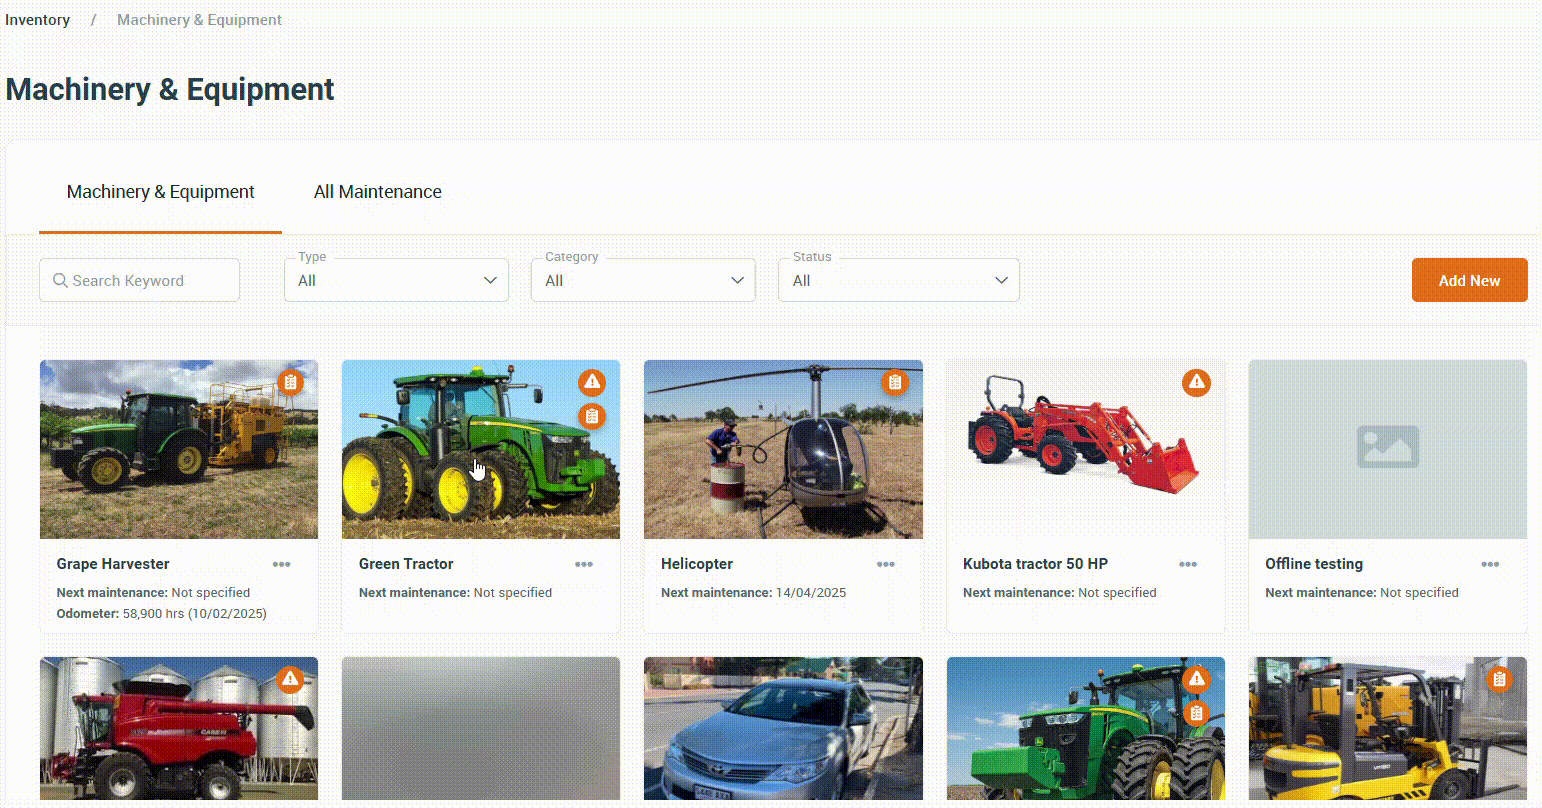The height and width of the screenshot is (808, 1542).
Task: Click clipboard icon on Helicopter image
Action: pos(895,382)
